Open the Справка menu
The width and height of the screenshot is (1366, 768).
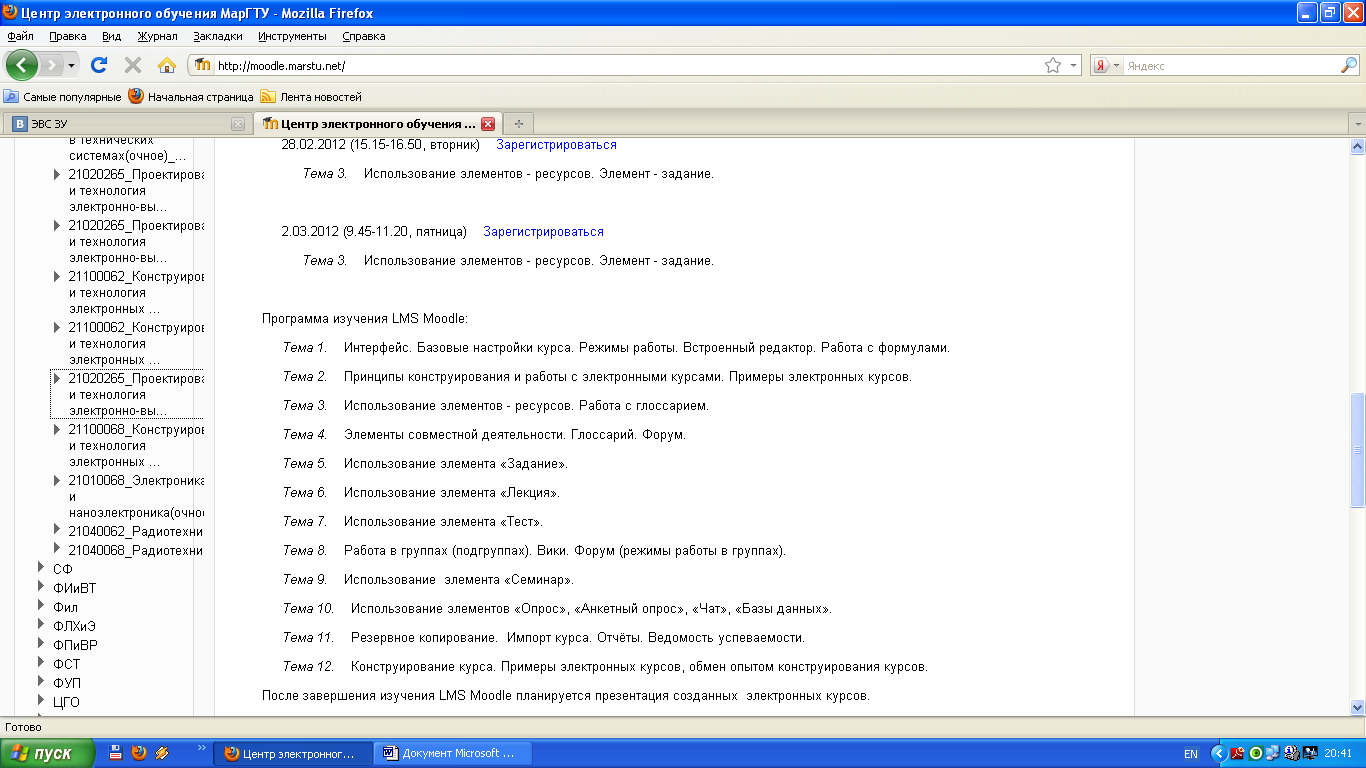click(x=363, y=36)
